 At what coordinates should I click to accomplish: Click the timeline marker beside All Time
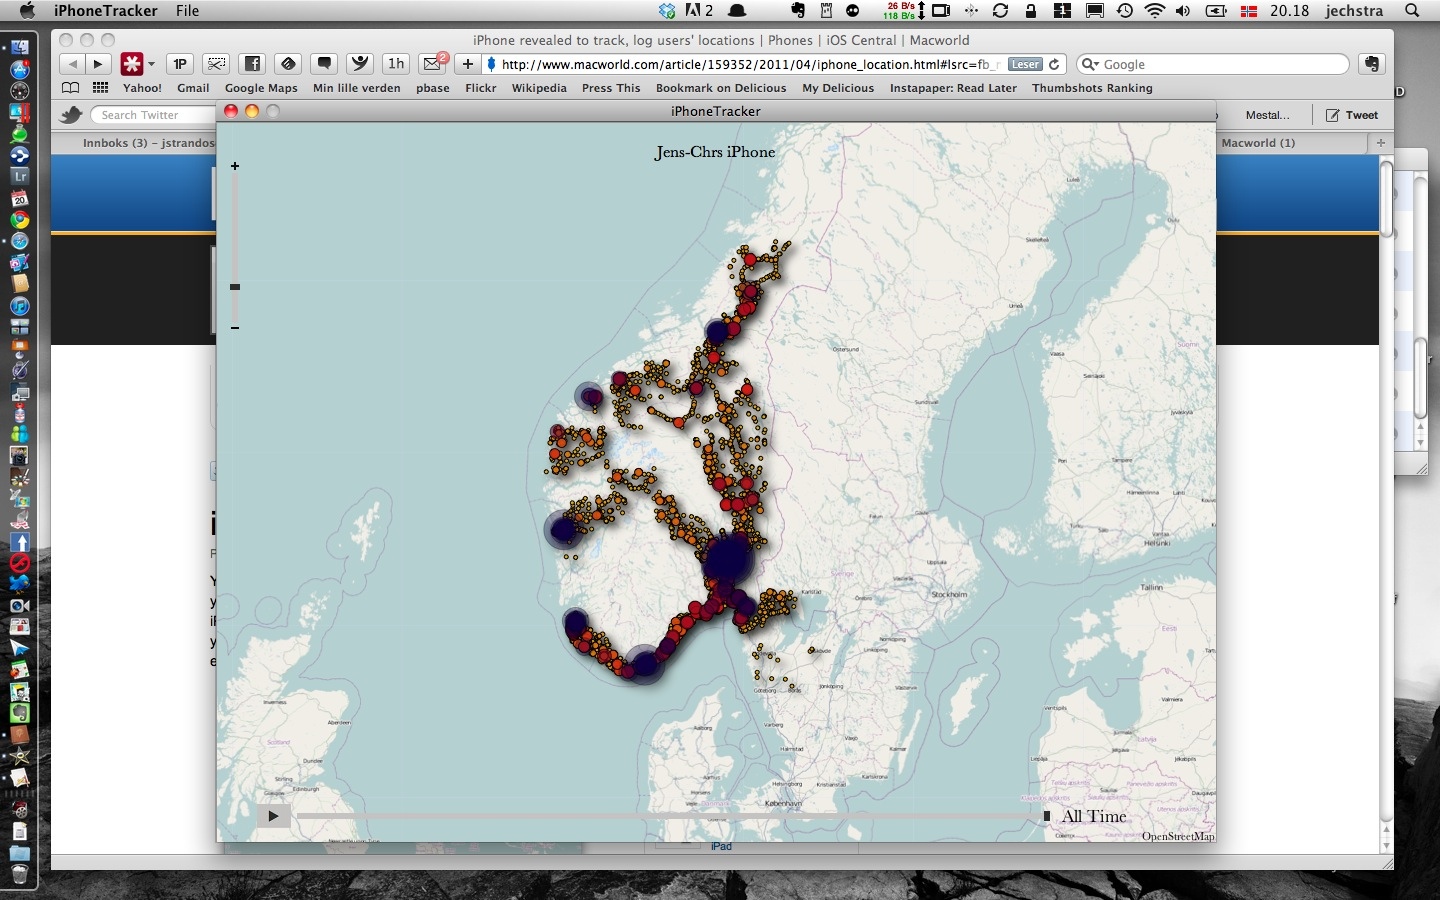tap(1047, 816)
